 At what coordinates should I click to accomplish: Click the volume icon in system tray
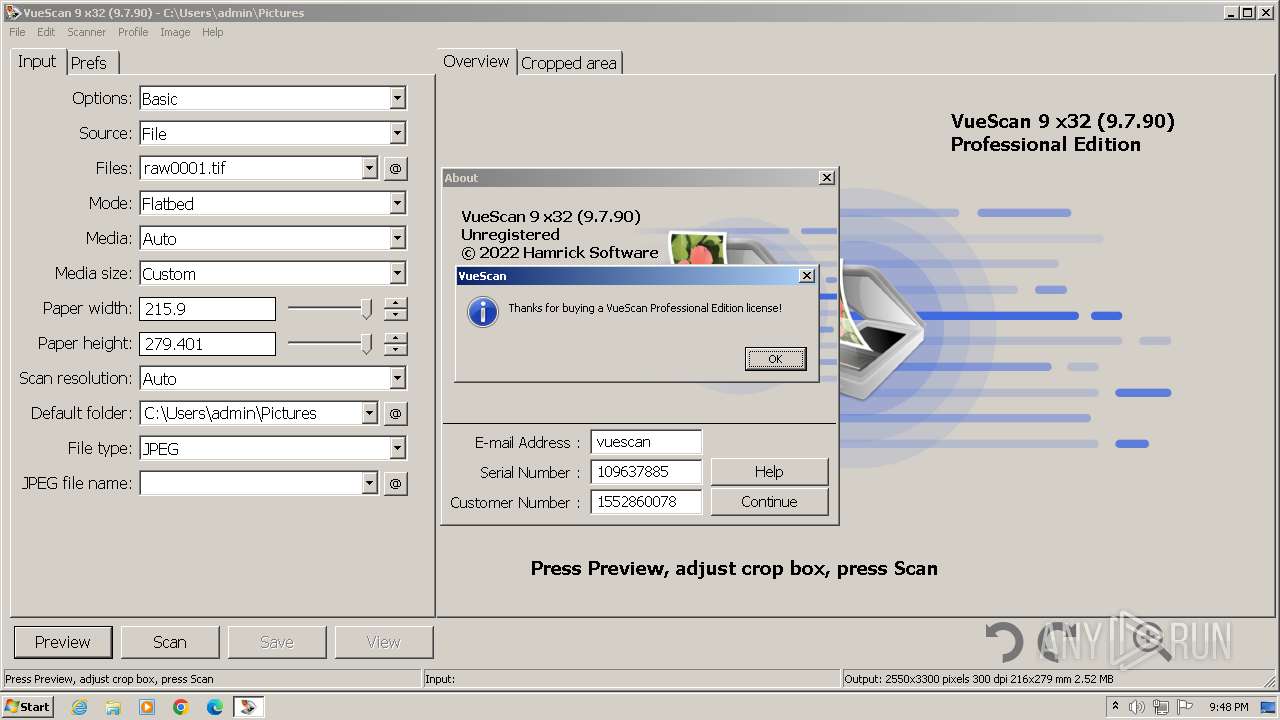pyautogui.click(x=1137, y=707)
